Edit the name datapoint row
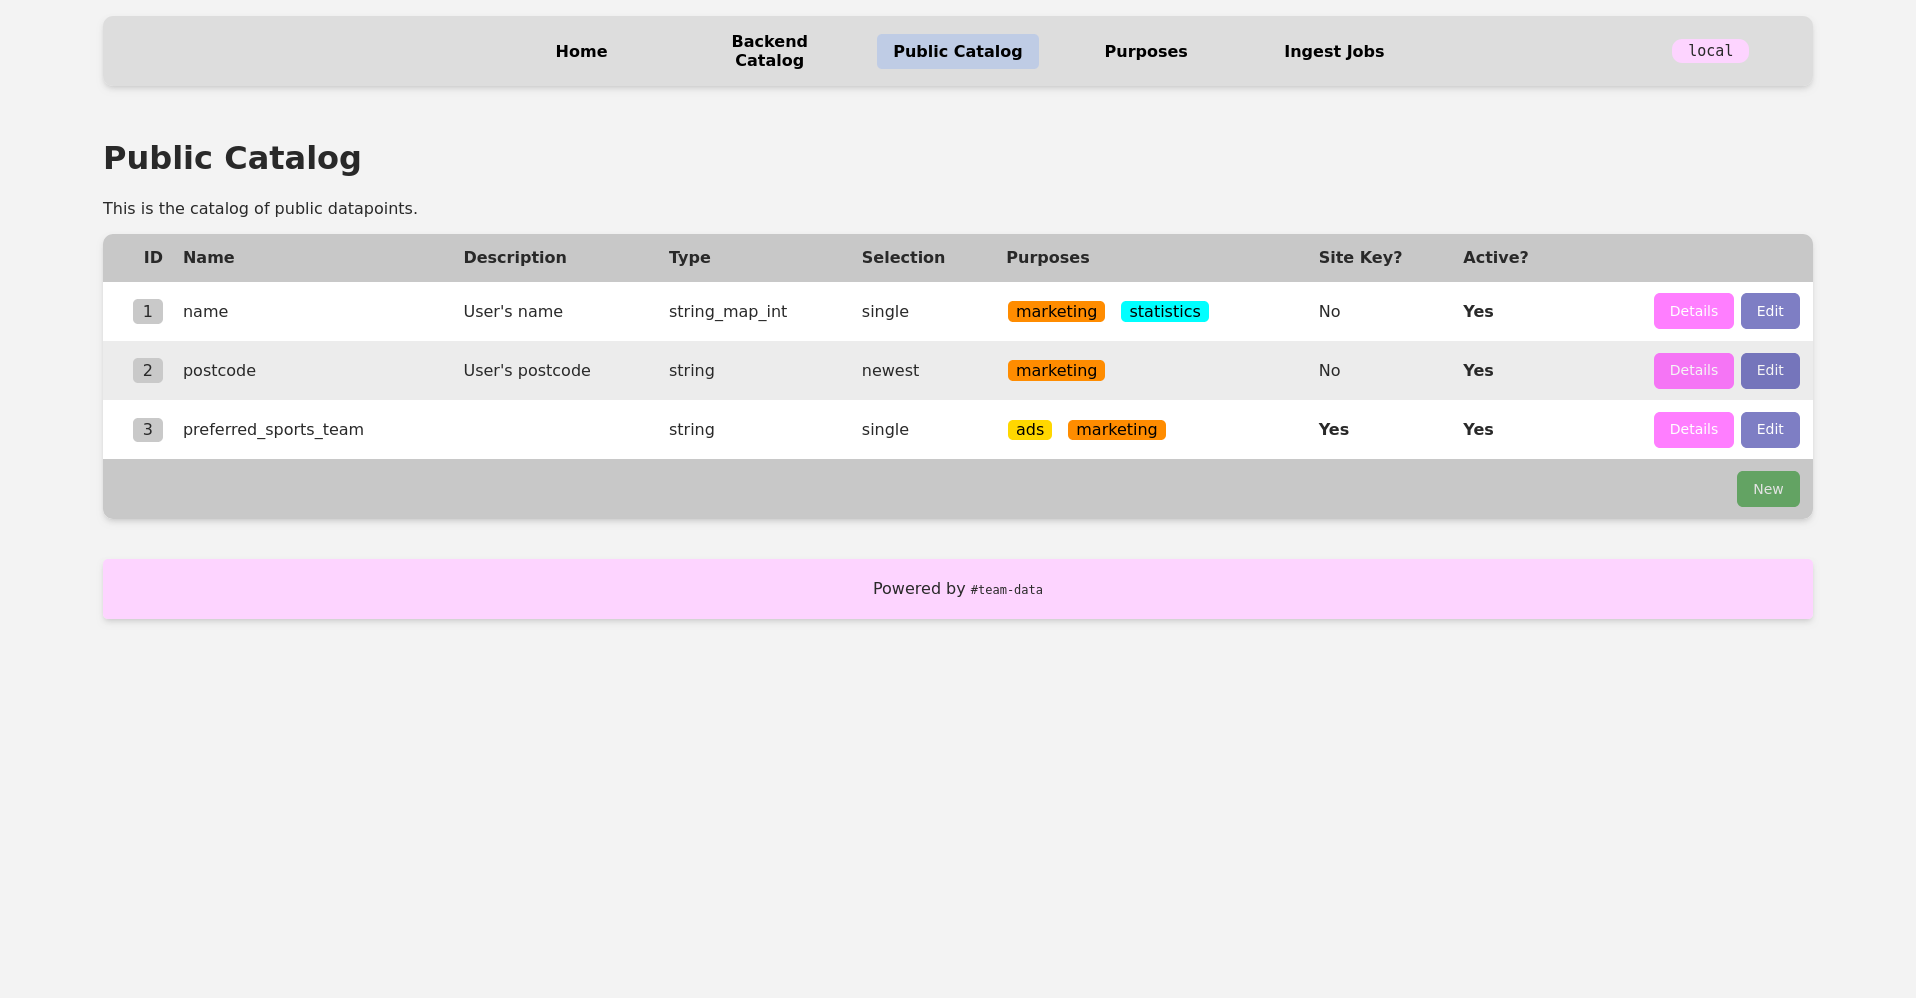Viewport: 1916px width, 998px height. 1769,311
